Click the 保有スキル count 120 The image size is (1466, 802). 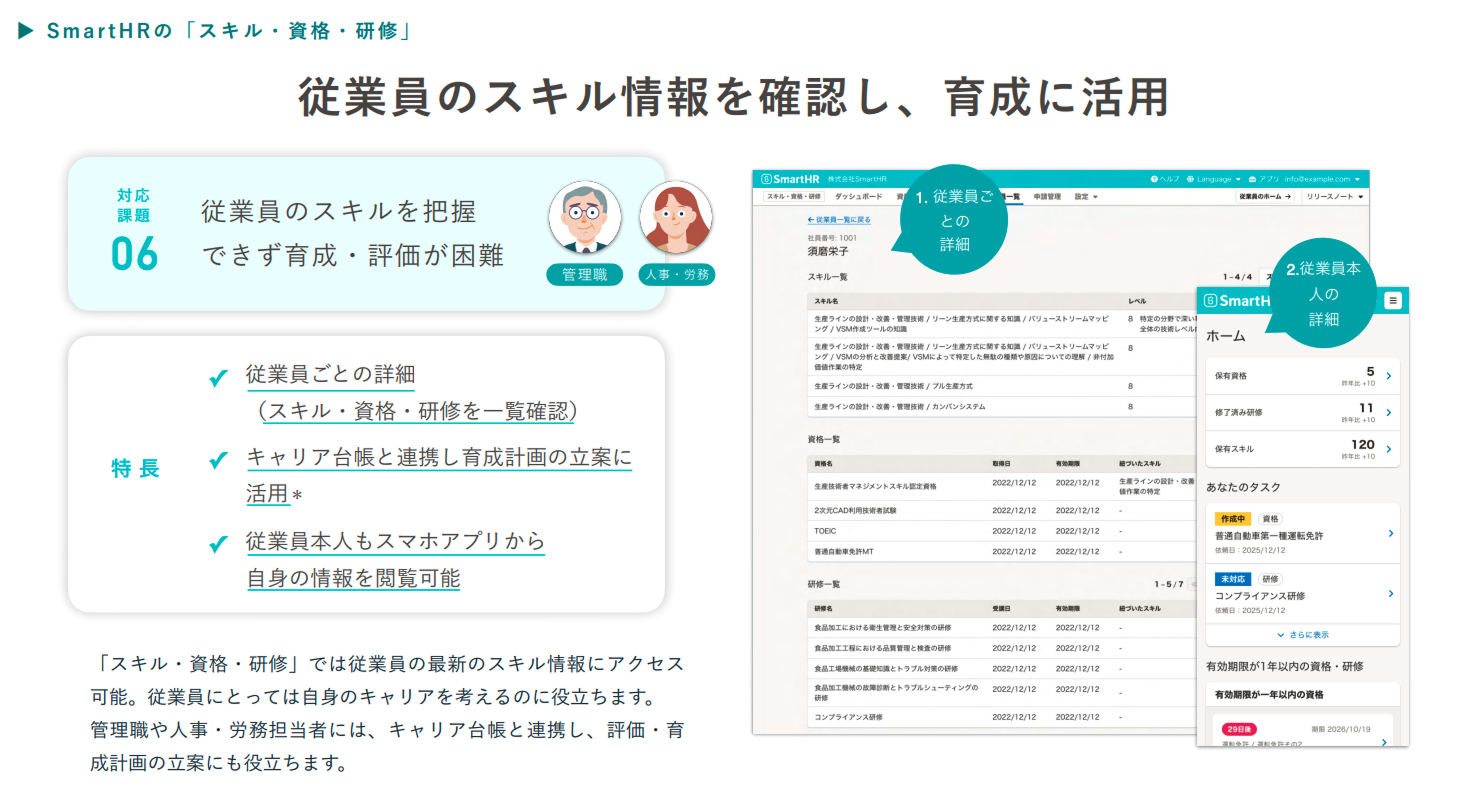tap(1362, 444)
